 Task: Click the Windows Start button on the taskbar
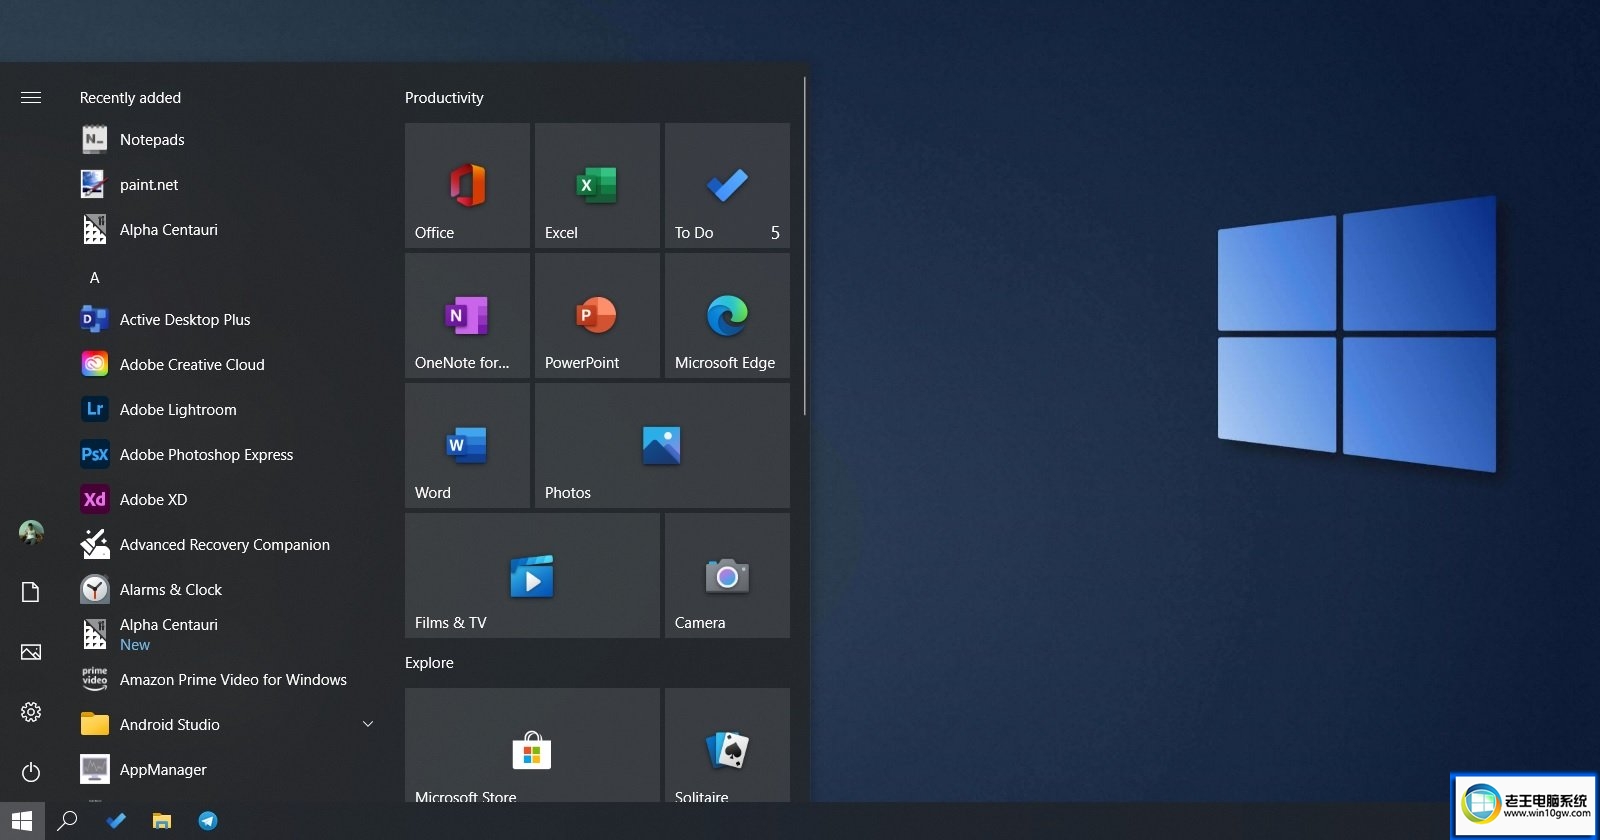coord(22,821)
